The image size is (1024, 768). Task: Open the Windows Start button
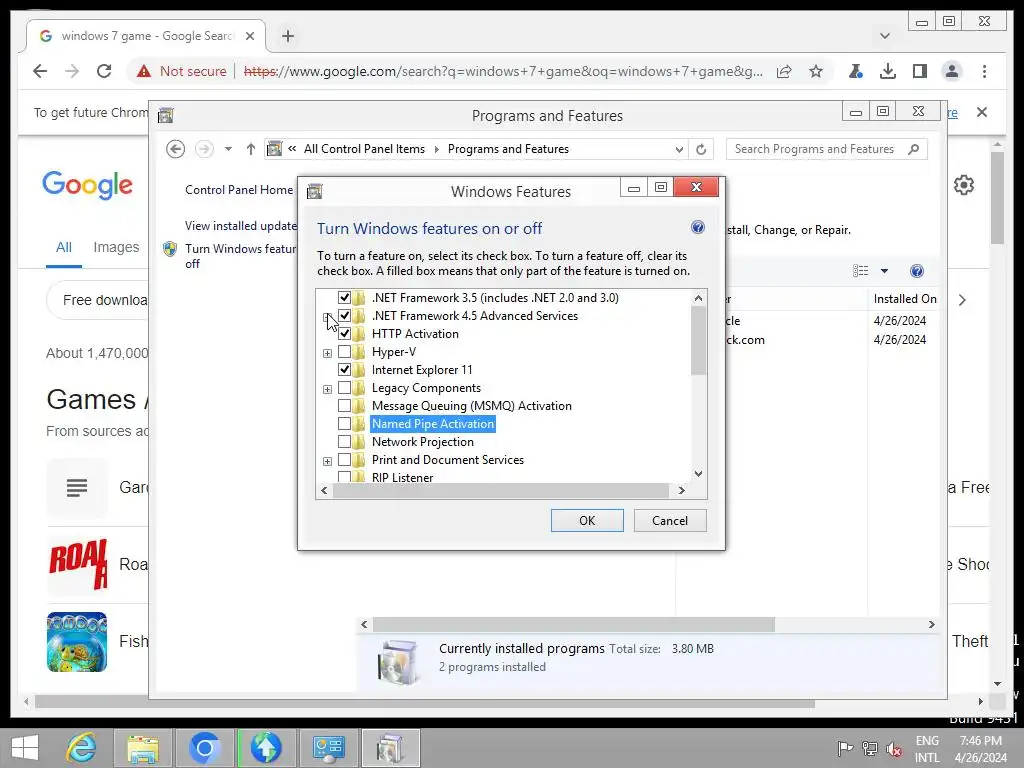click(25, 748)
